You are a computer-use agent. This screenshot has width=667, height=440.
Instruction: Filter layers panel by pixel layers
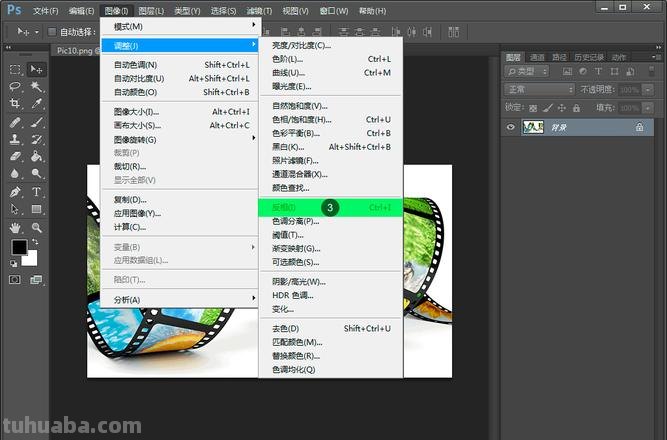click(x=567, y=71)
